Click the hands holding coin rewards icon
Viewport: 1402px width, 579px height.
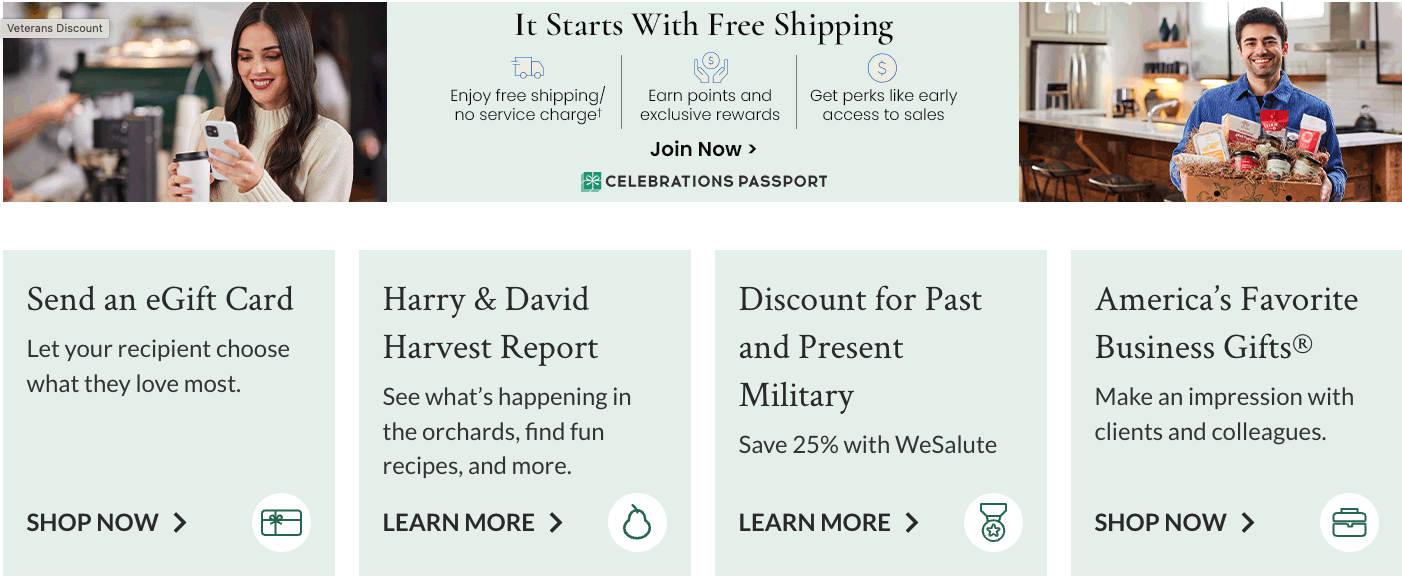point(710,68)
